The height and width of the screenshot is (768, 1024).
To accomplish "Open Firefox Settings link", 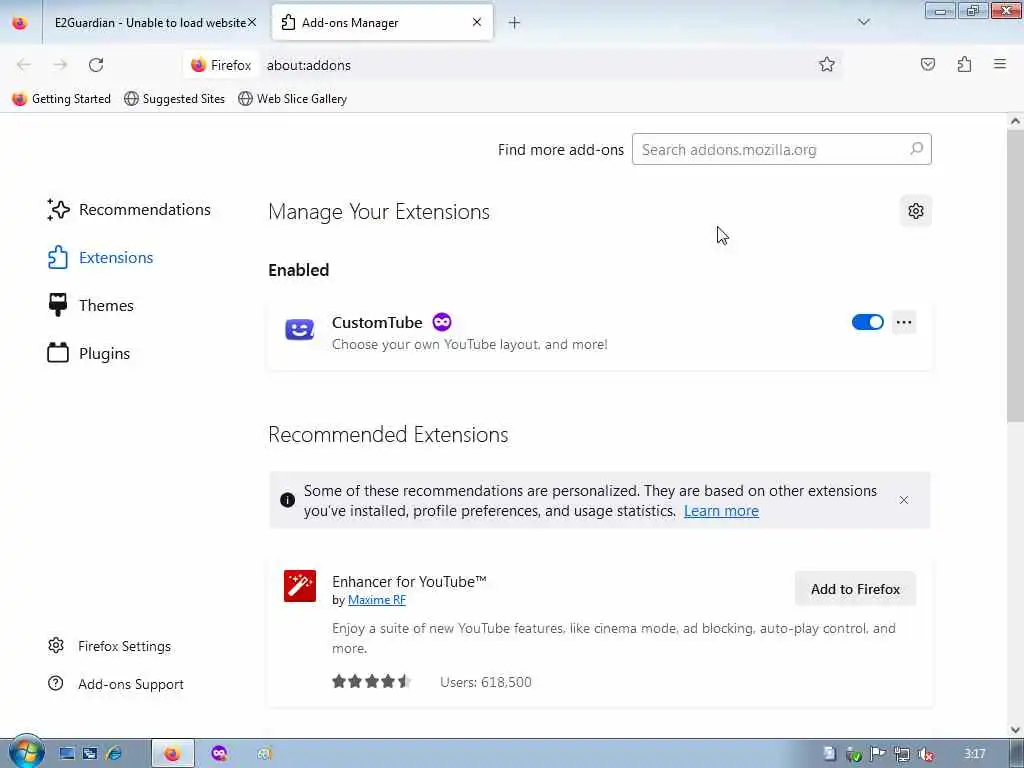I will (x=109, y=646).
